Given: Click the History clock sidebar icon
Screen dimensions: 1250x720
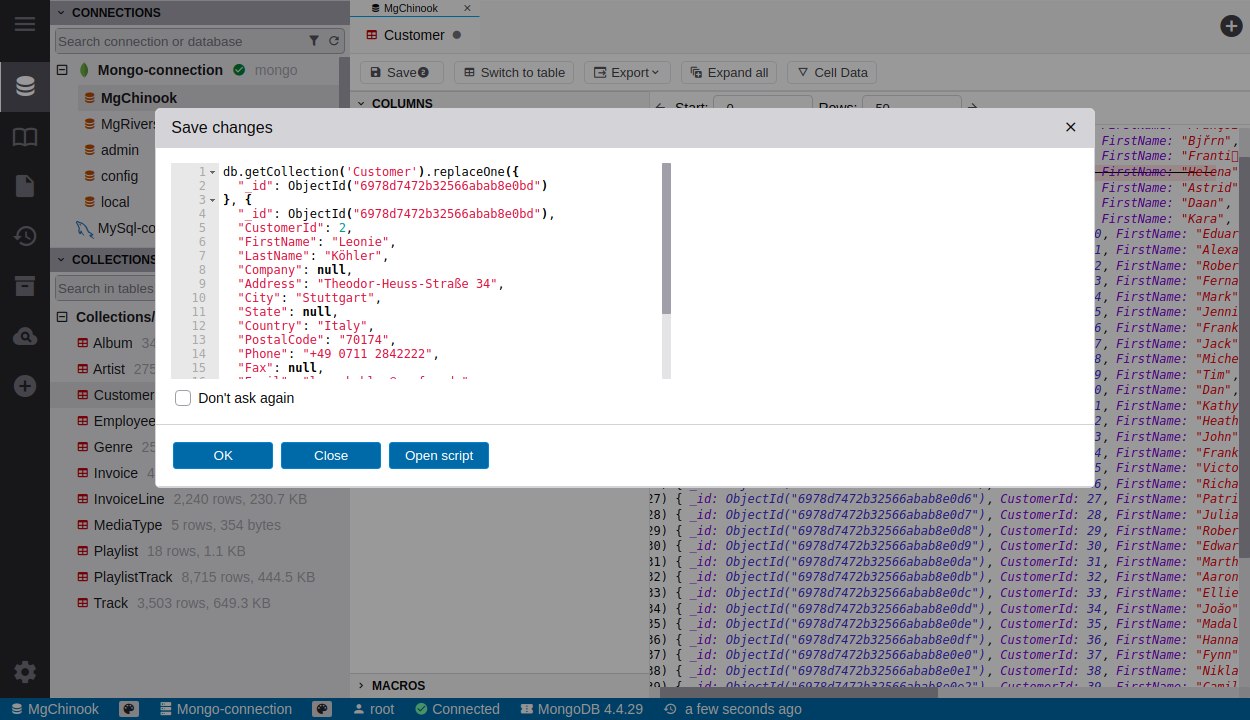Looking at the screenshot, I should [25, 236].
